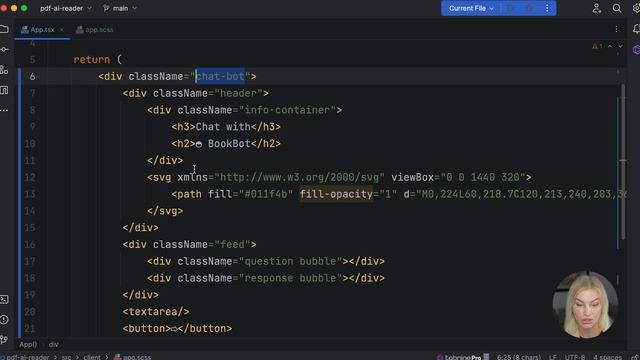Click the warning indicator in editor
This screenshot has height=360, width=640.
[x=597, y=47]
